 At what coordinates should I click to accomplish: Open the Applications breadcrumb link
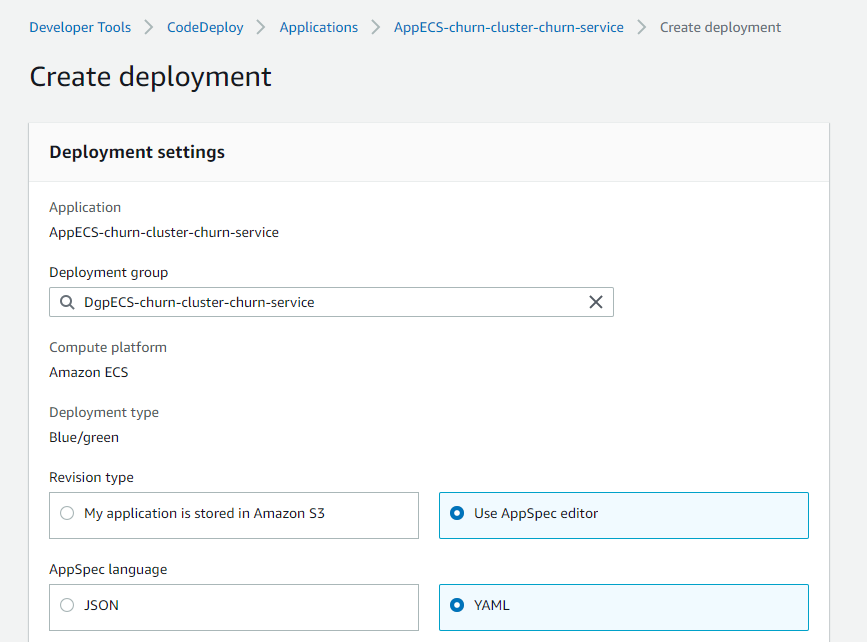(318, 27)
